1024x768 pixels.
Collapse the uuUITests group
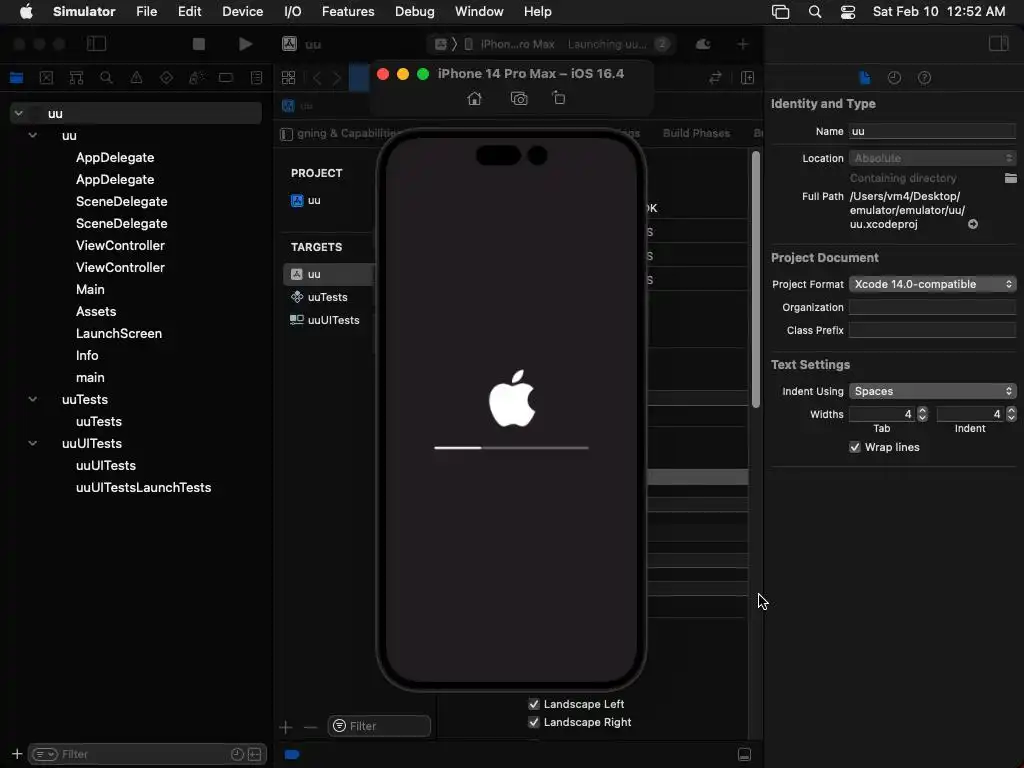pyautogui.click(x=33, y=443)
